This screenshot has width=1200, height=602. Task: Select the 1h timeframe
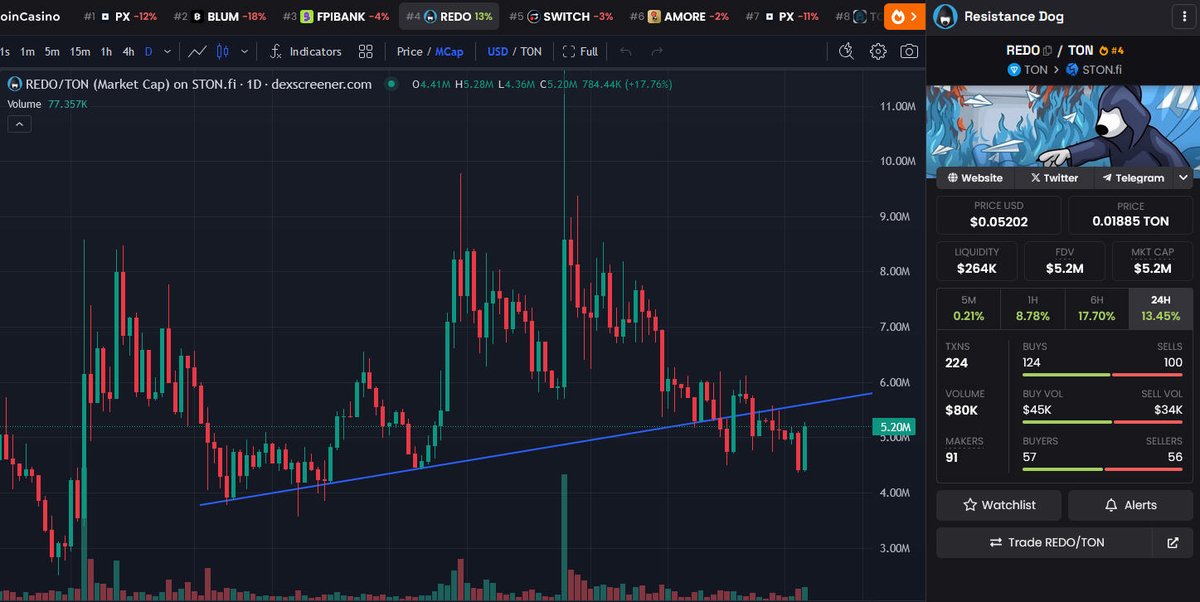pyautogui.click(x=105, y=51)
